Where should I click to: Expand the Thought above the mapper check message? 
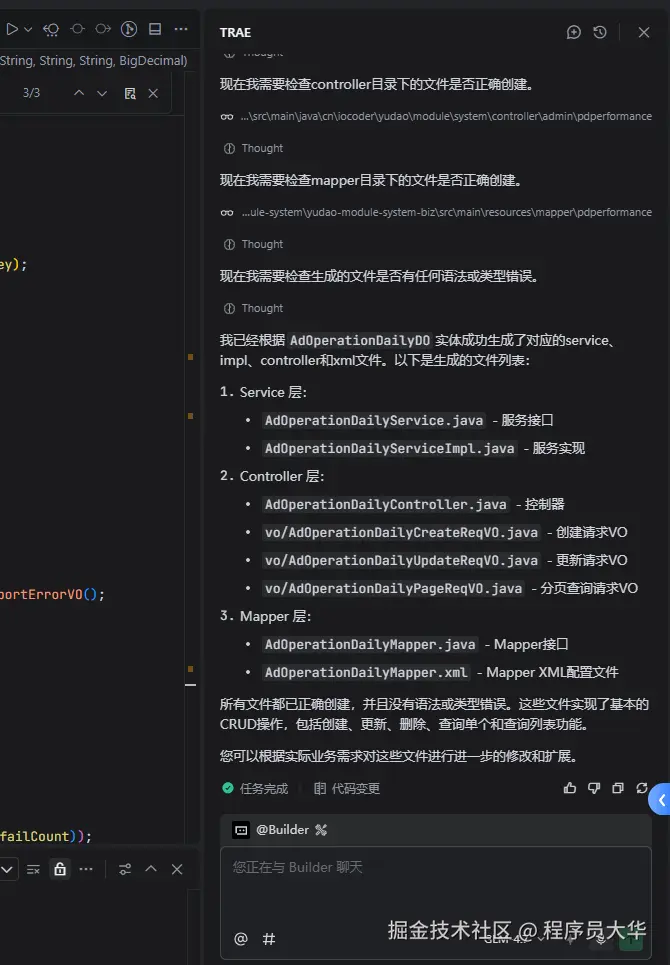tap(253, 148)
